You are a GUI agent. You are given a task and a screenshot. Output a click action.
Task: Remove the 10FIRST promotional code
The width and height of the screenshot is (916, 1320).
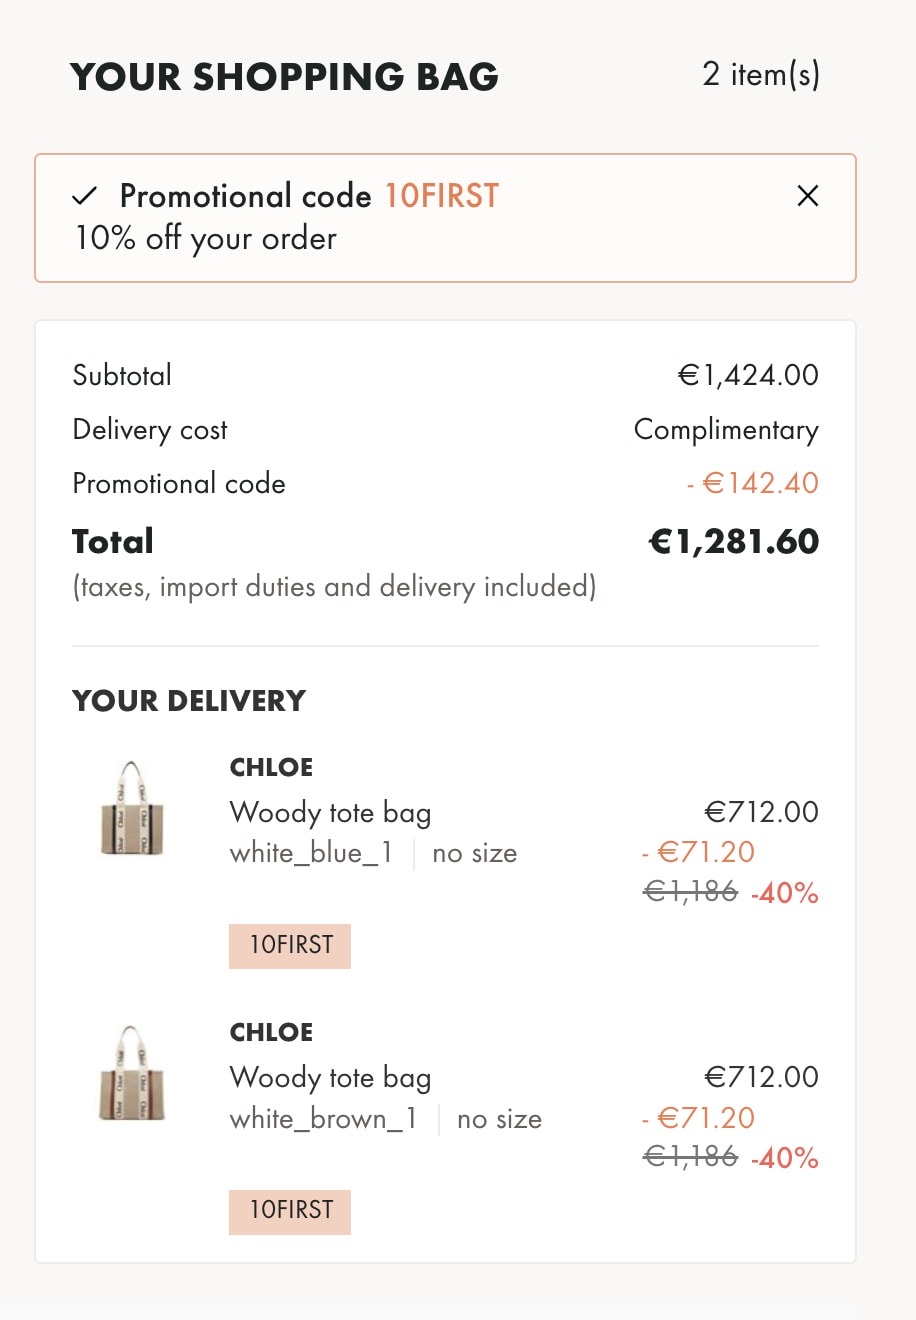808,196
